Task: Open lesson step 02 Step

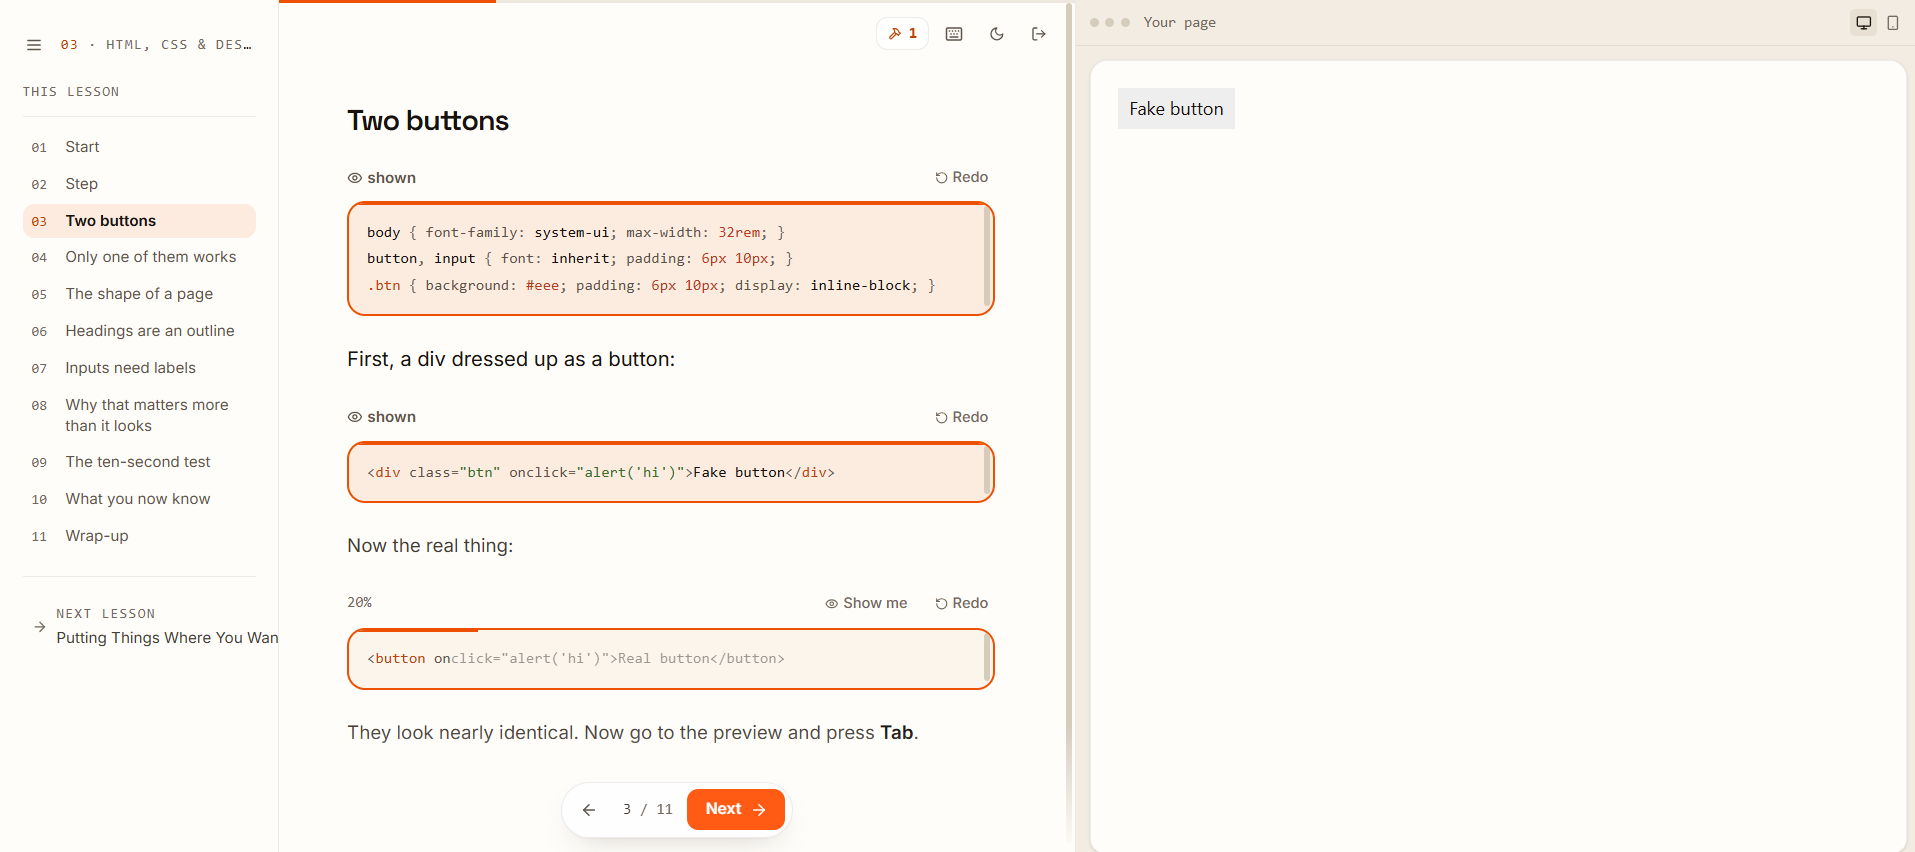Action: pyautogui.click(x=139, y=184)
